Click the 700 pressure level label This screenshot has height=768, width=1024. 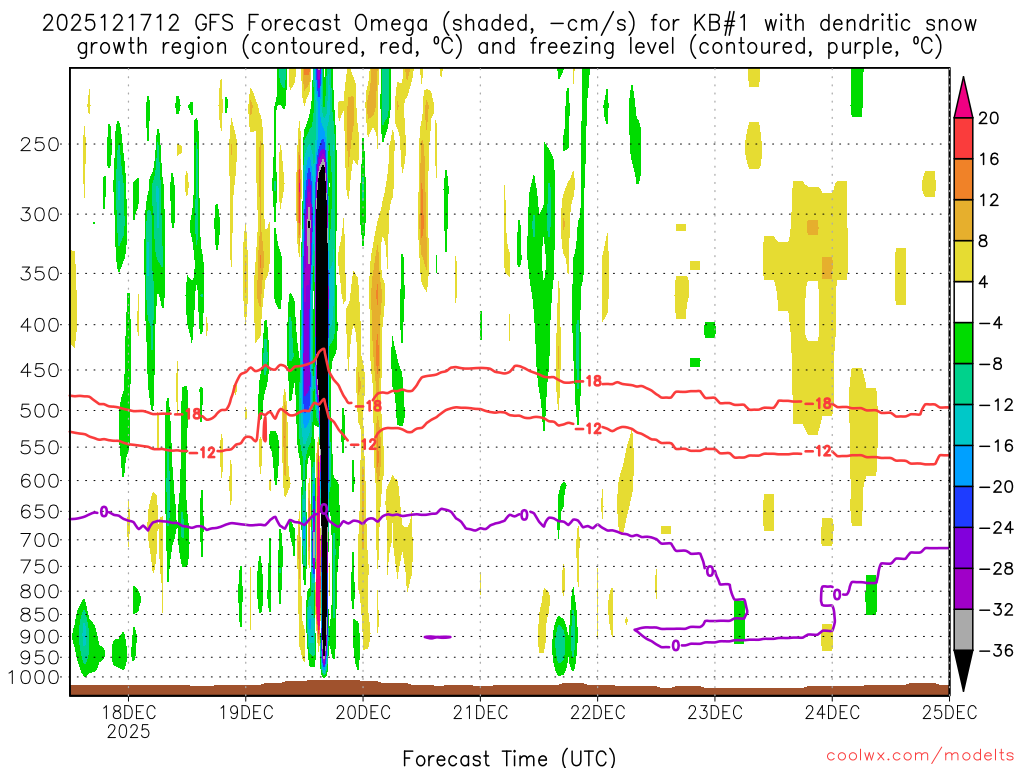pyautogui.click(x=40, y=540)
